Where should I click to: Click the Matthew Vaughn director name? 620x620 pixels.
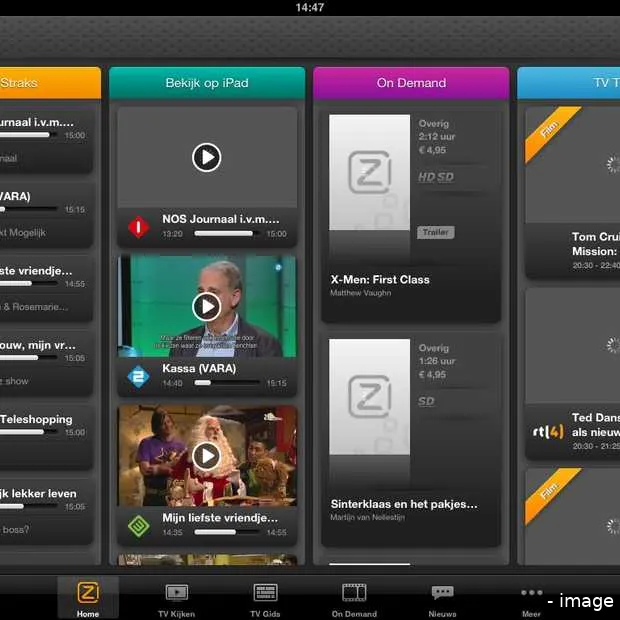tap(361, 293)
